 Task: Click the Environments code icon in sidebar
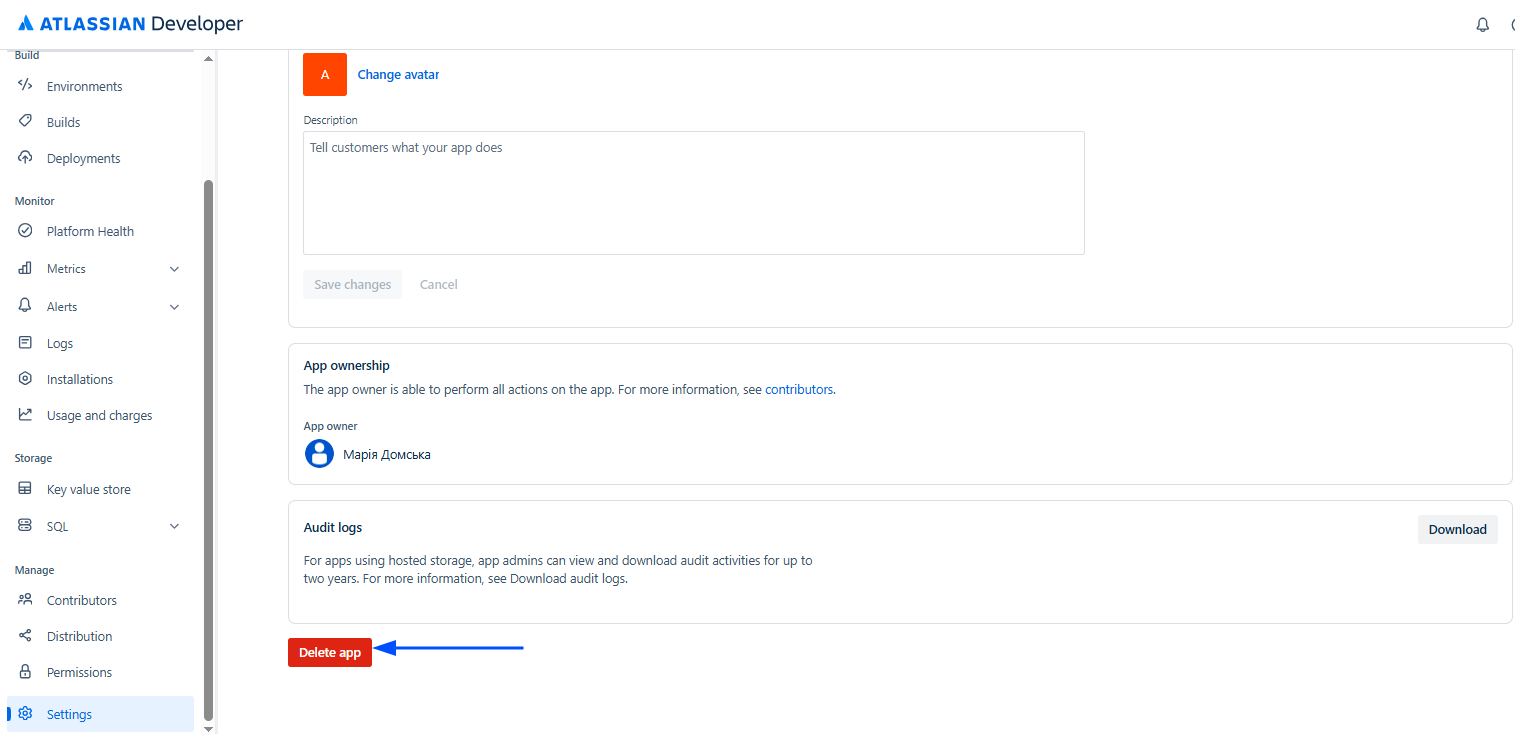coord(26,86)
